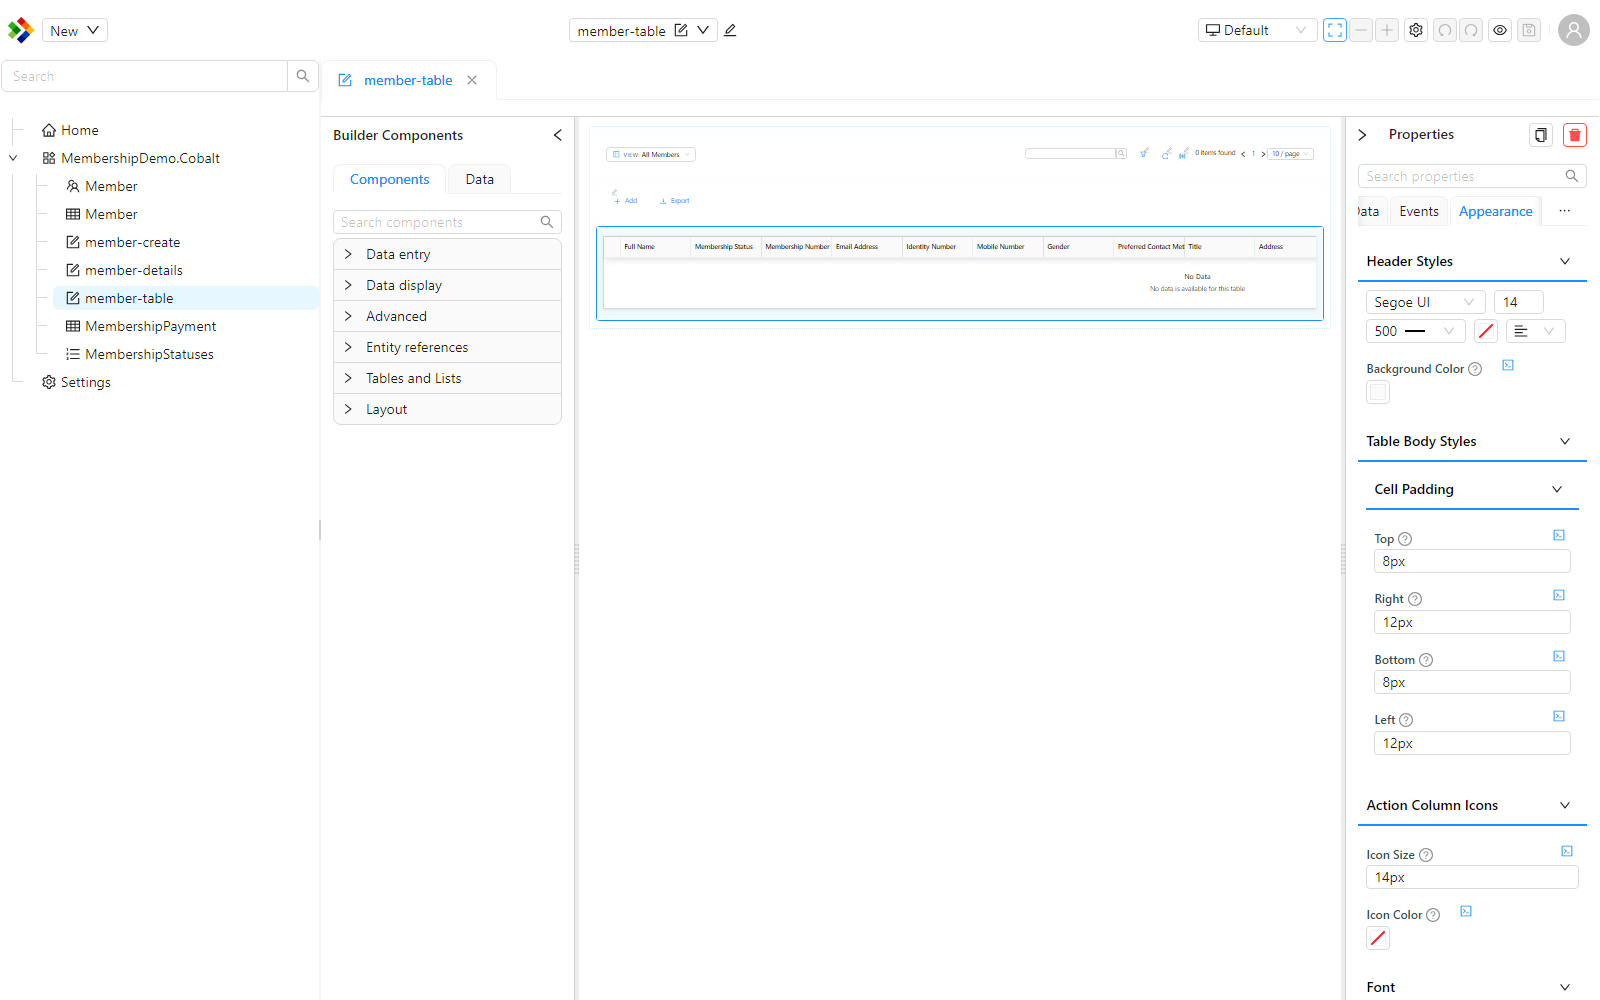Toggle code mode for Bottom padding
This screenshot has height=1000, width=1600.
click(x=1559, y=656)
